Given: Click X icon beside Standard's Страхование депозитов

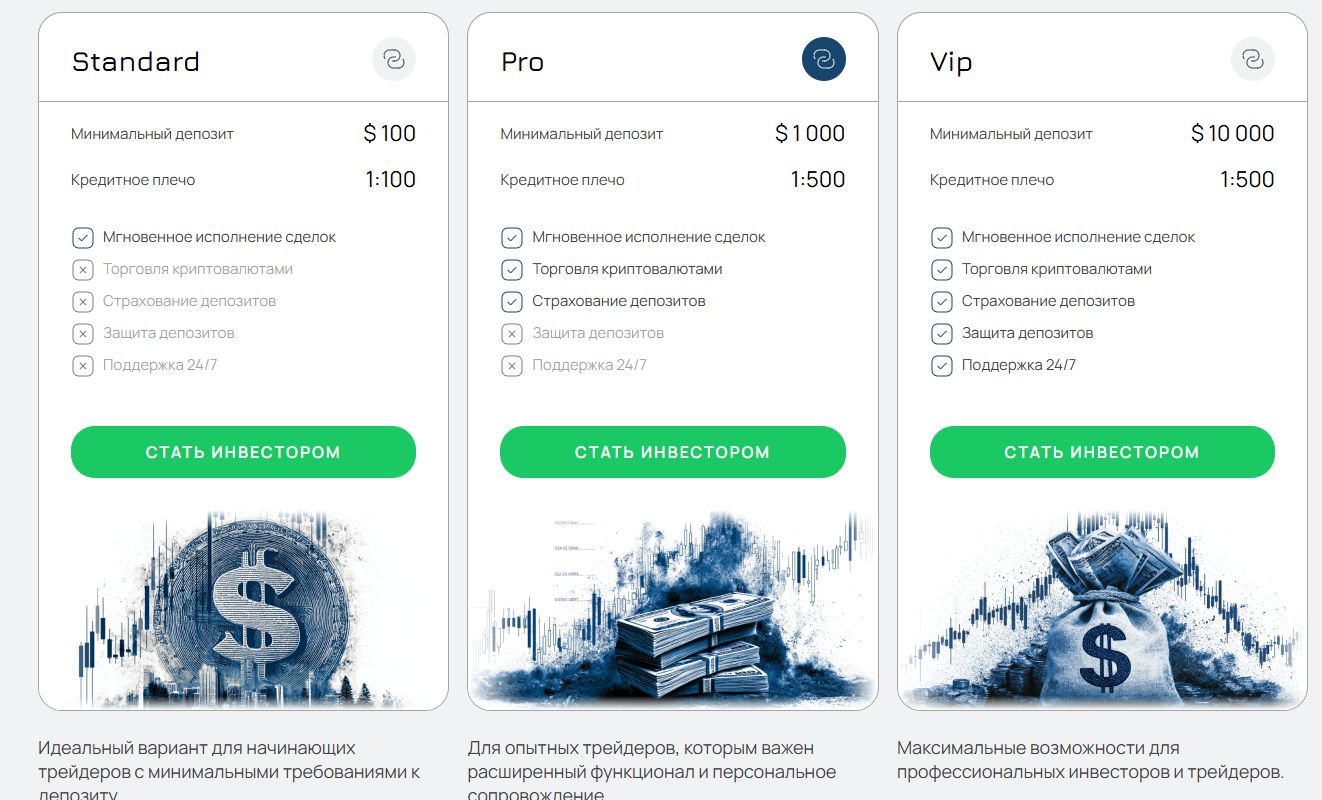Looking at the screenshot, I should pos(82,302).
